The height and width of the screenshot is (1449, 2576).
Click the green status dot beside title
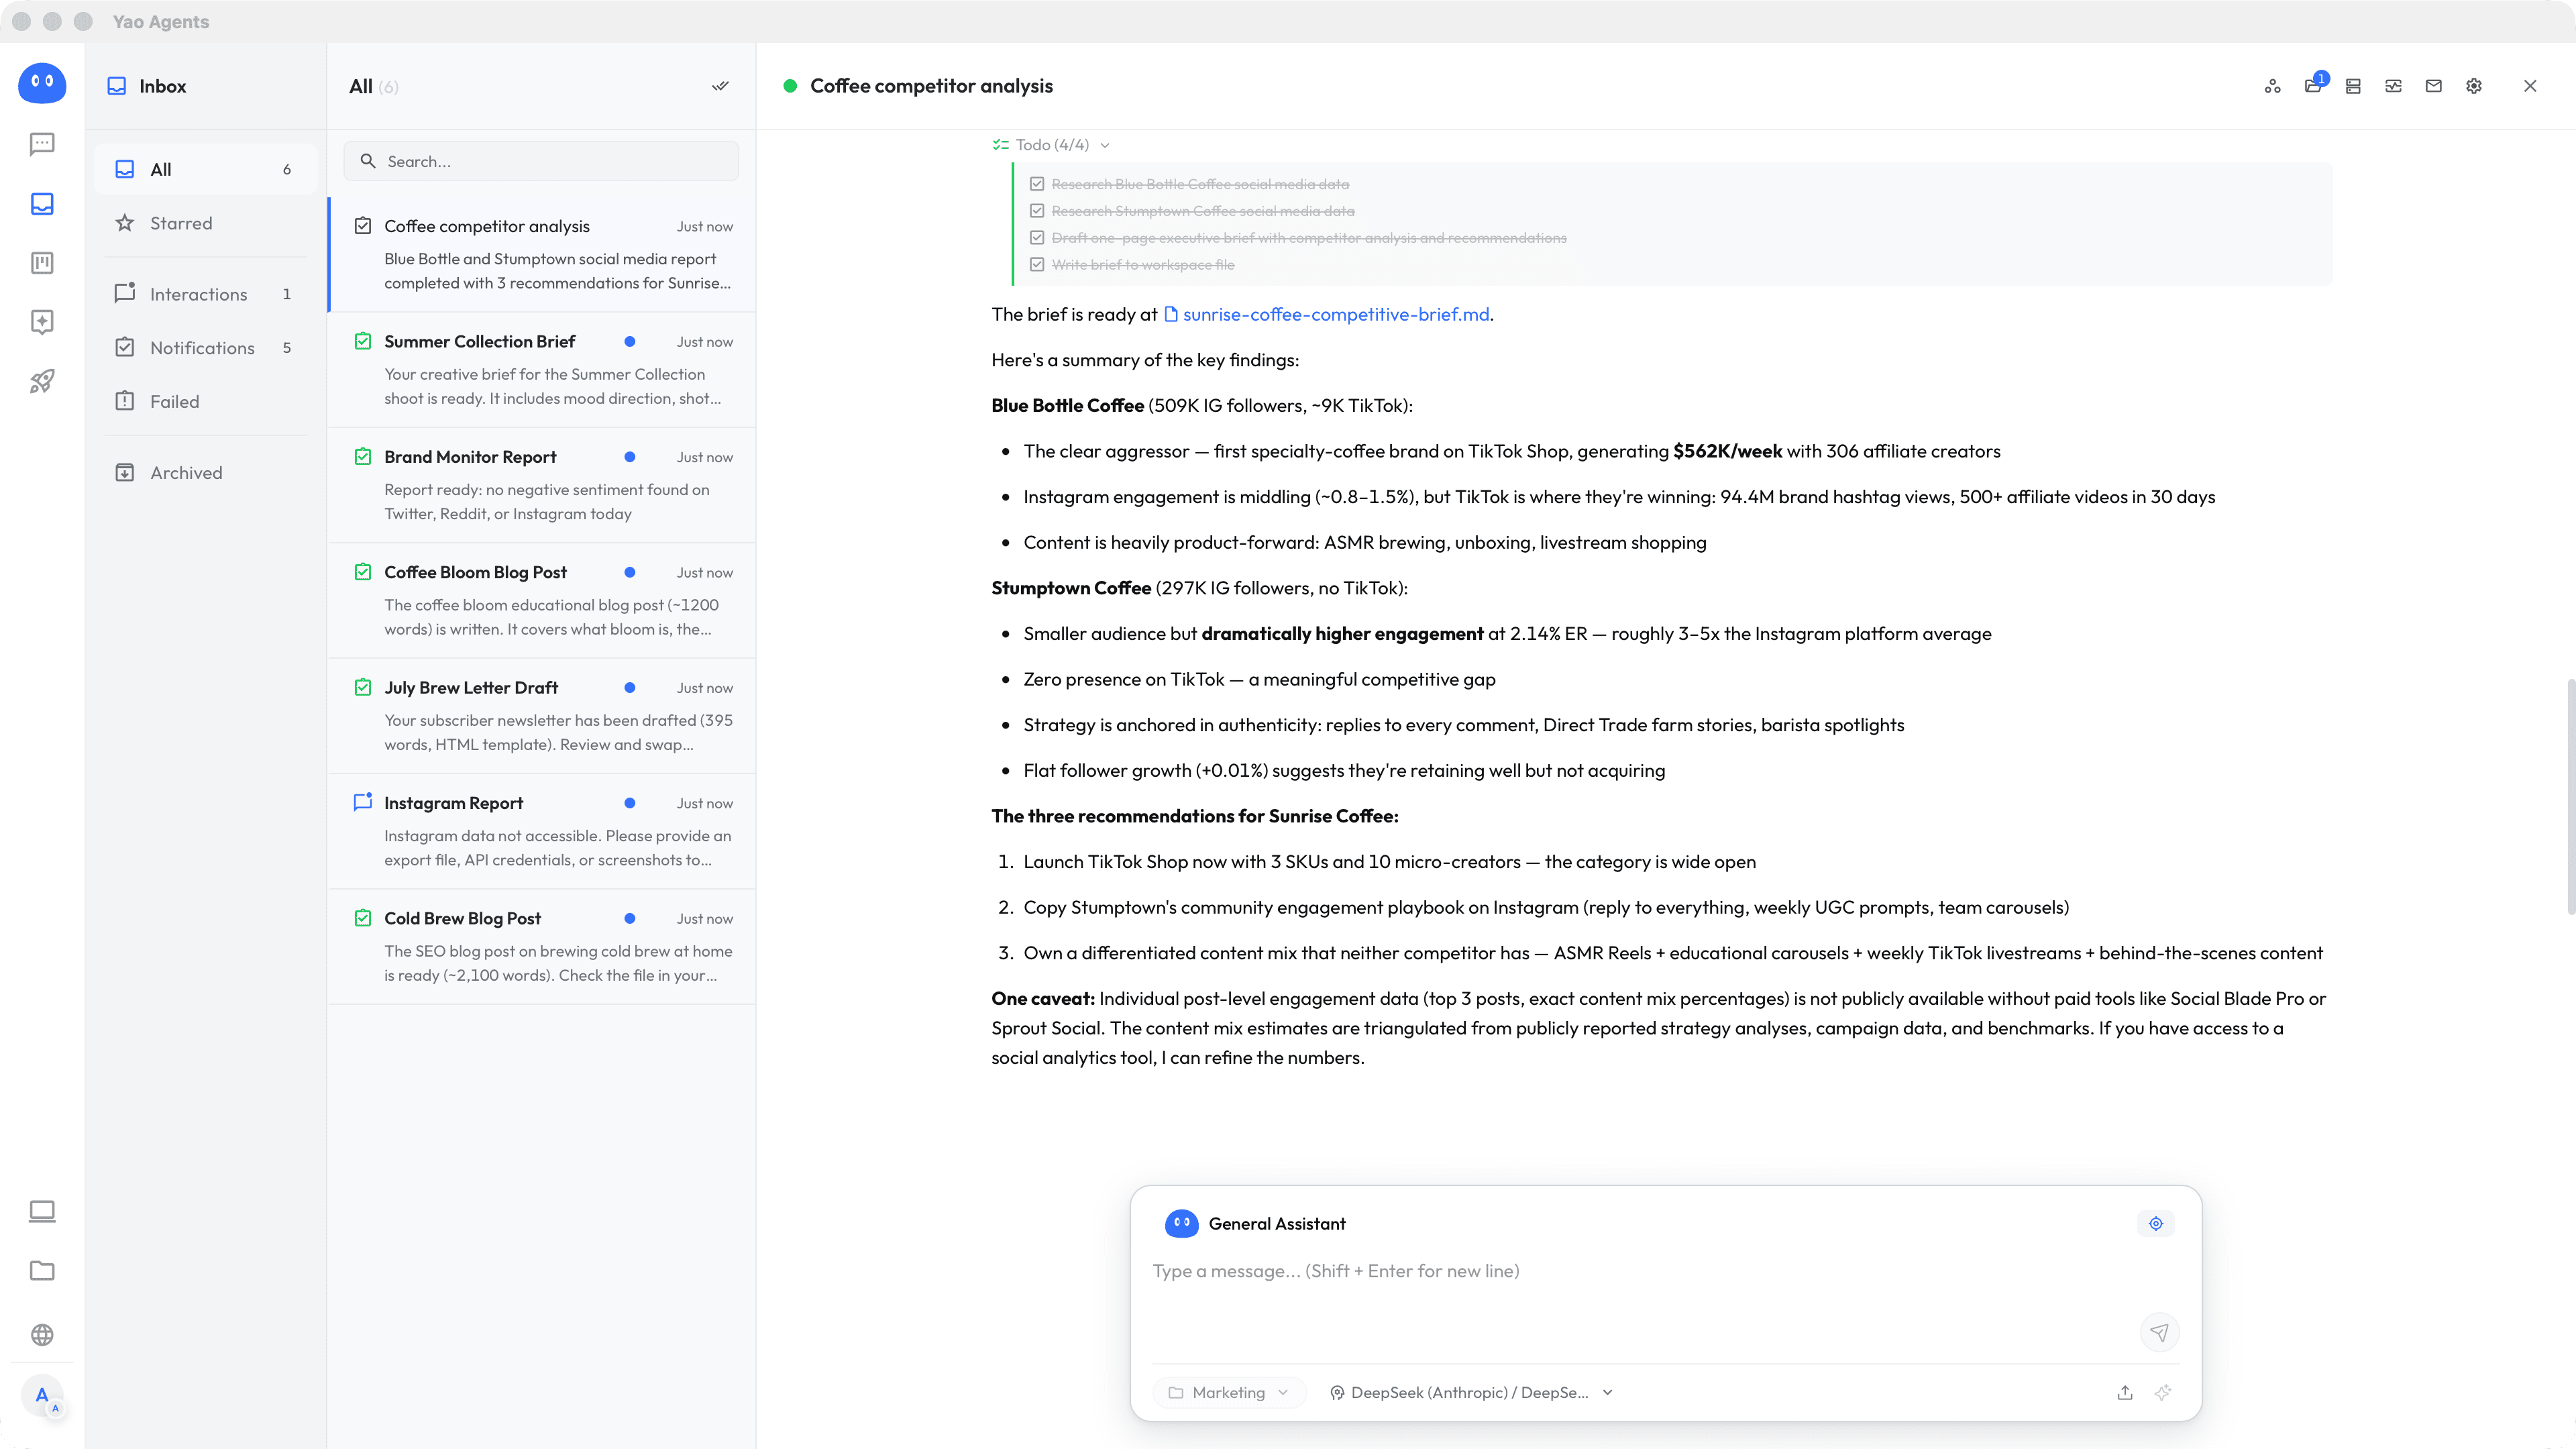point(790,86)
